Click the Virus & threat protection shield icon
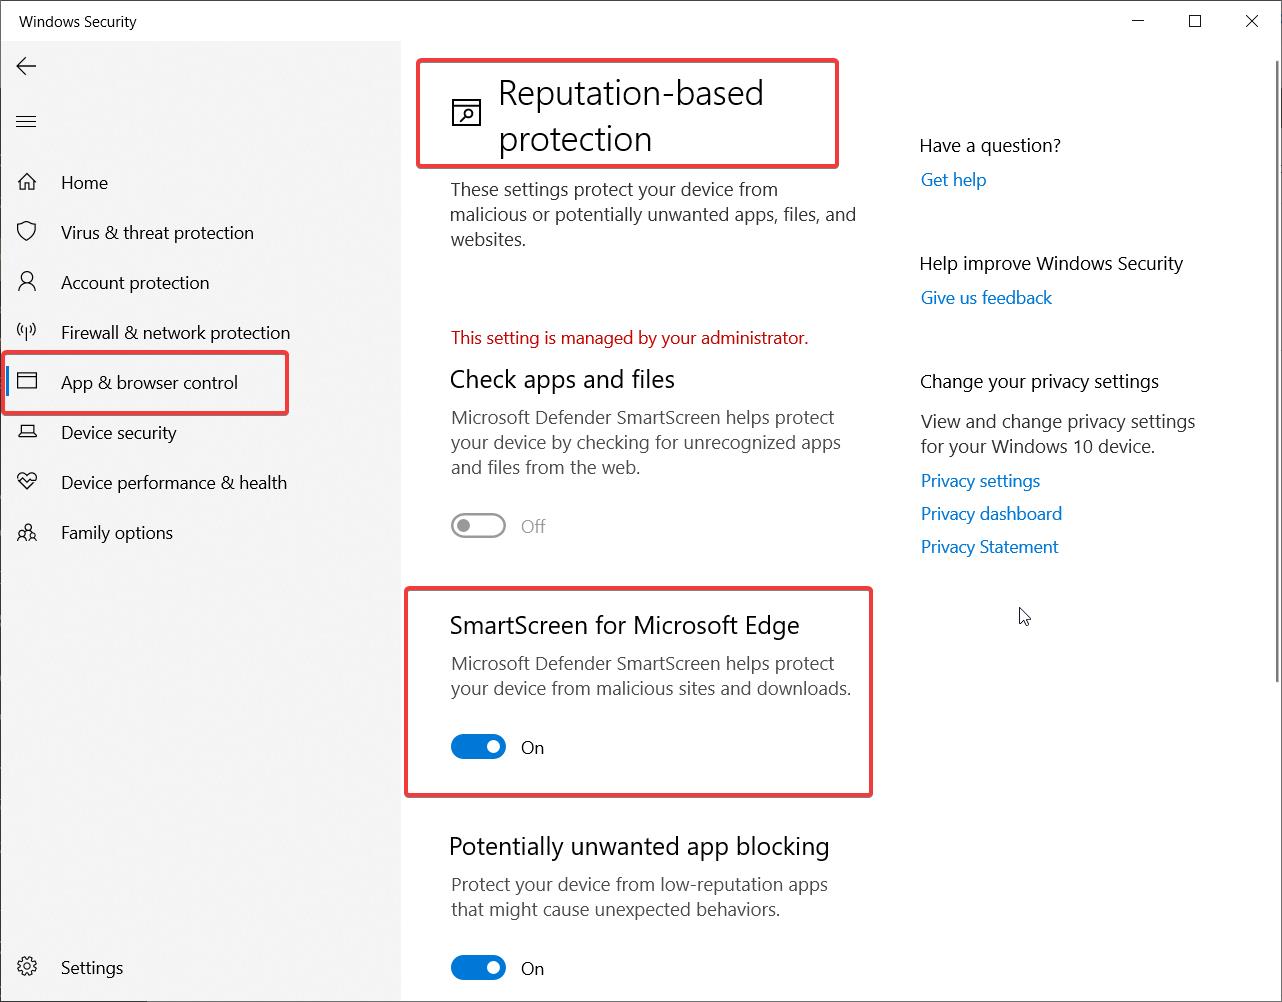The image size is (1282, 1002). (x=27, y=232)
